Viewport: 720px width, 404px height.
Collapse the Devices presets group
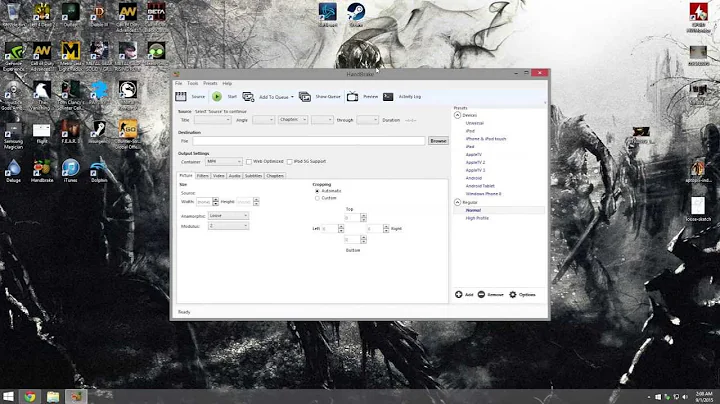[457, 115]
